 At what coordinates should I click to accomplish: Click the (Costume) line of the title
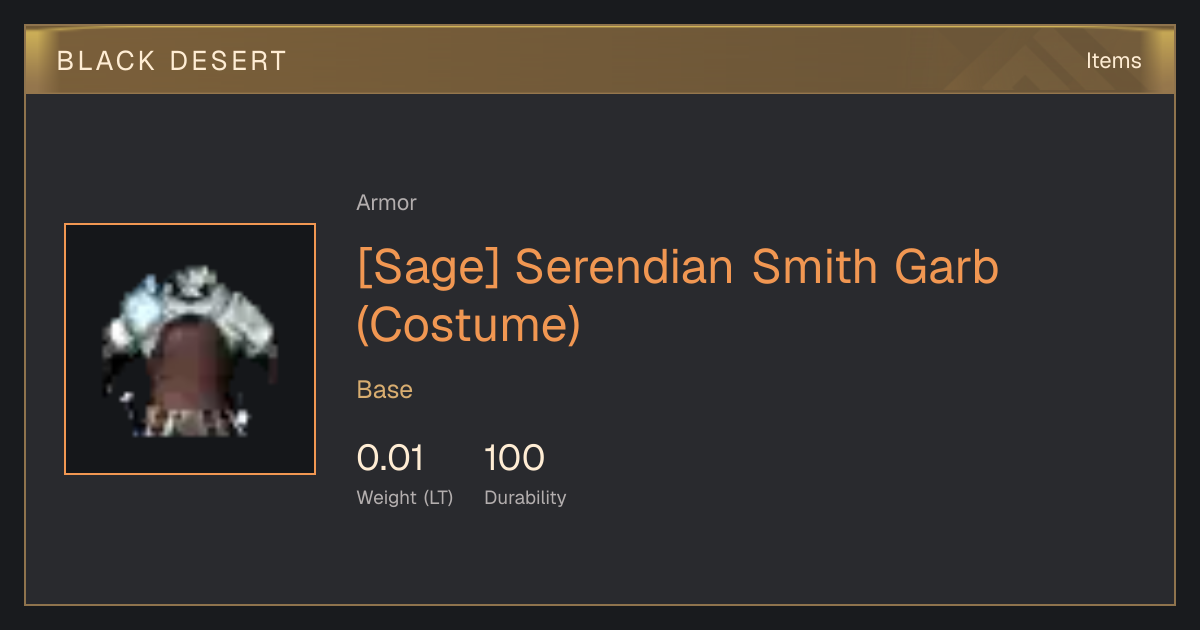pos(469,325)
